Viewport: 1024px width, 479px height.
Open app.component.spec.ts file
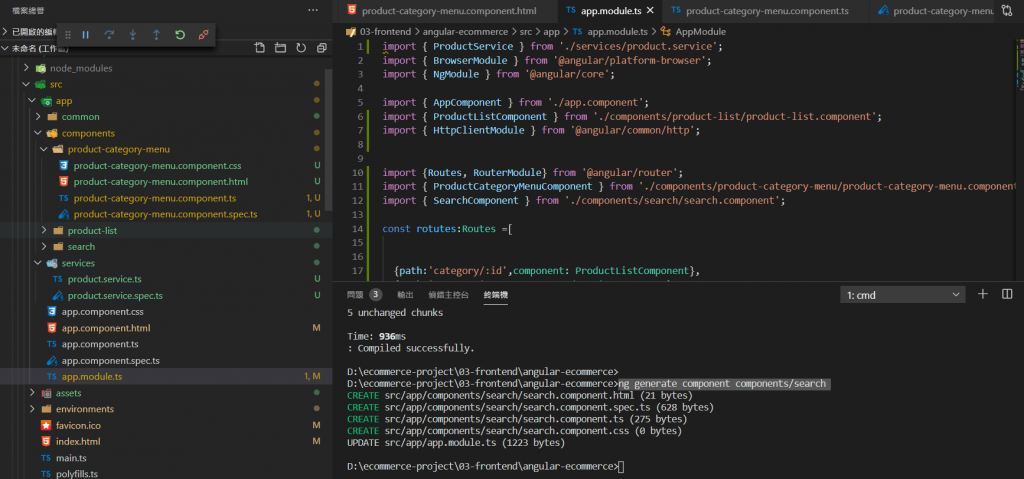[x=110, y=360]
